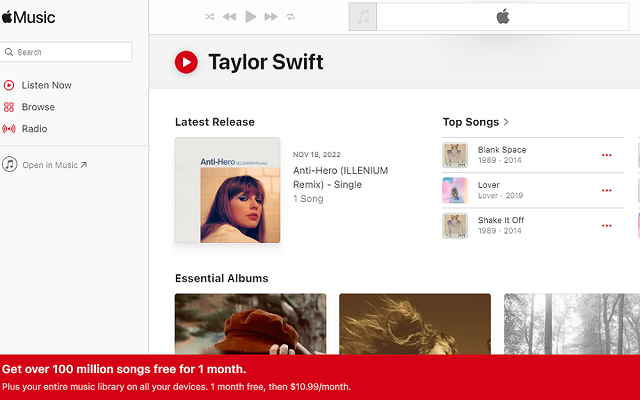This screenshot has width=640, height=400.
Task: Focus the Search field
Action: tap(66, 52)
